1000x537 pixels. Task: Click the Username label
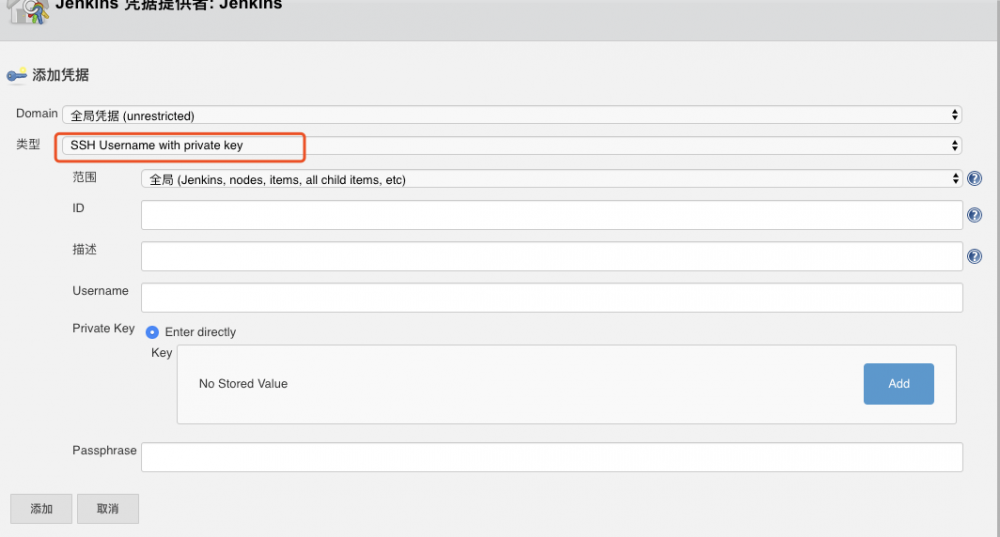100,291
